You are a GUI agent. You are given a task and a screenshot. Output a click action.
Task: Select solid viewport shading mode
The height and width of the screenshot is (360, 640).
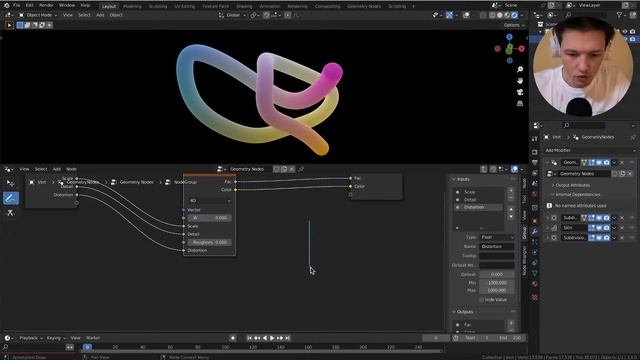[500, 15]
